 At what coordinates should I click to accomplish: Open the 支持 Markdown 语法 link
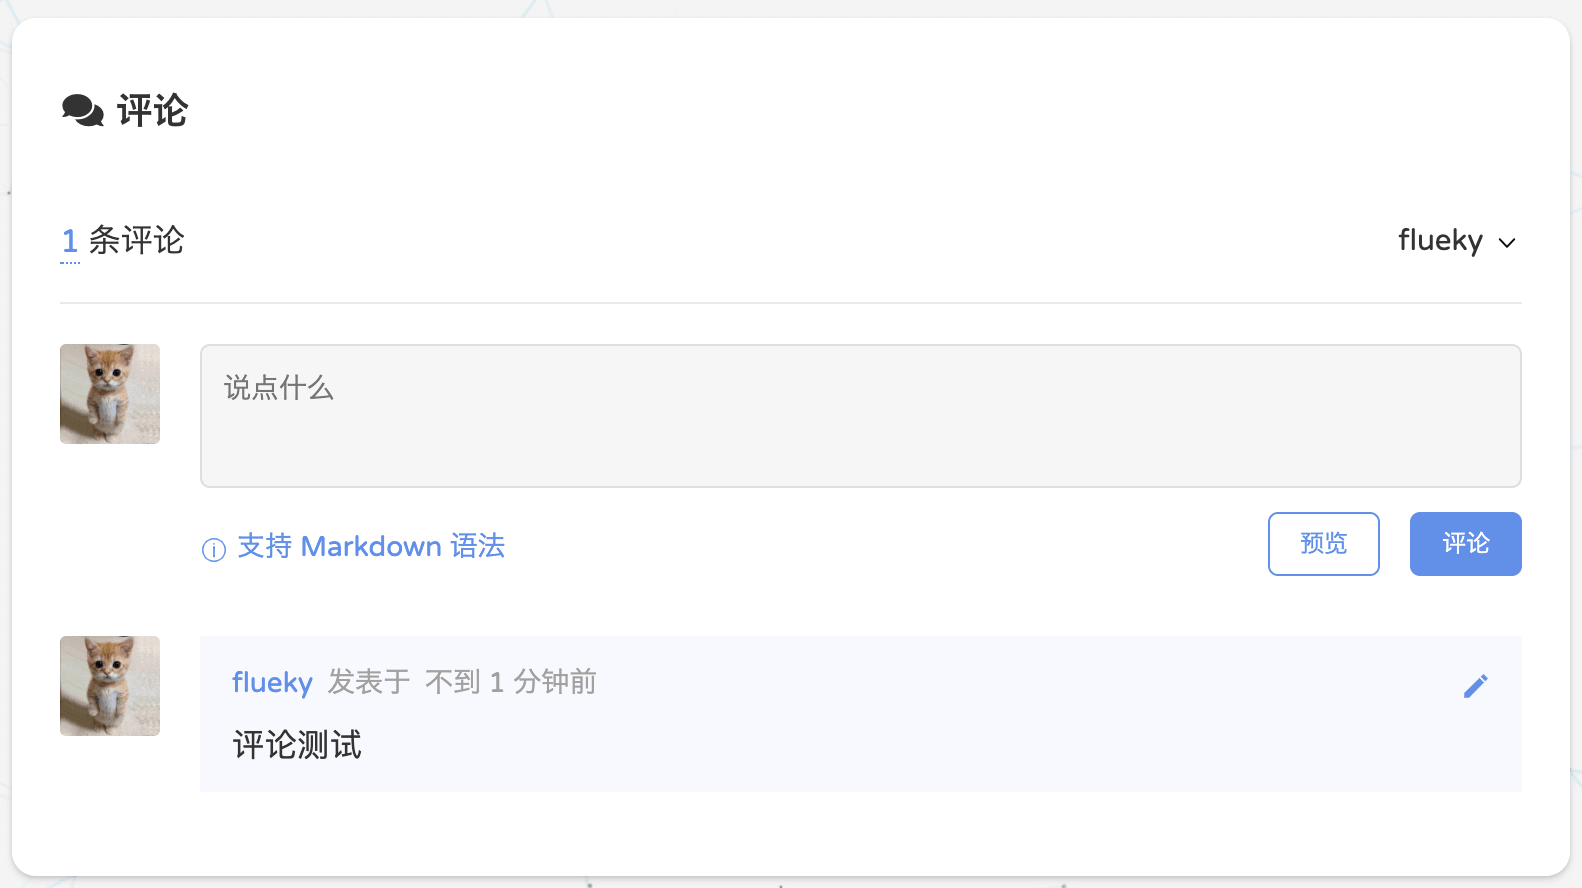pos(371,546)
